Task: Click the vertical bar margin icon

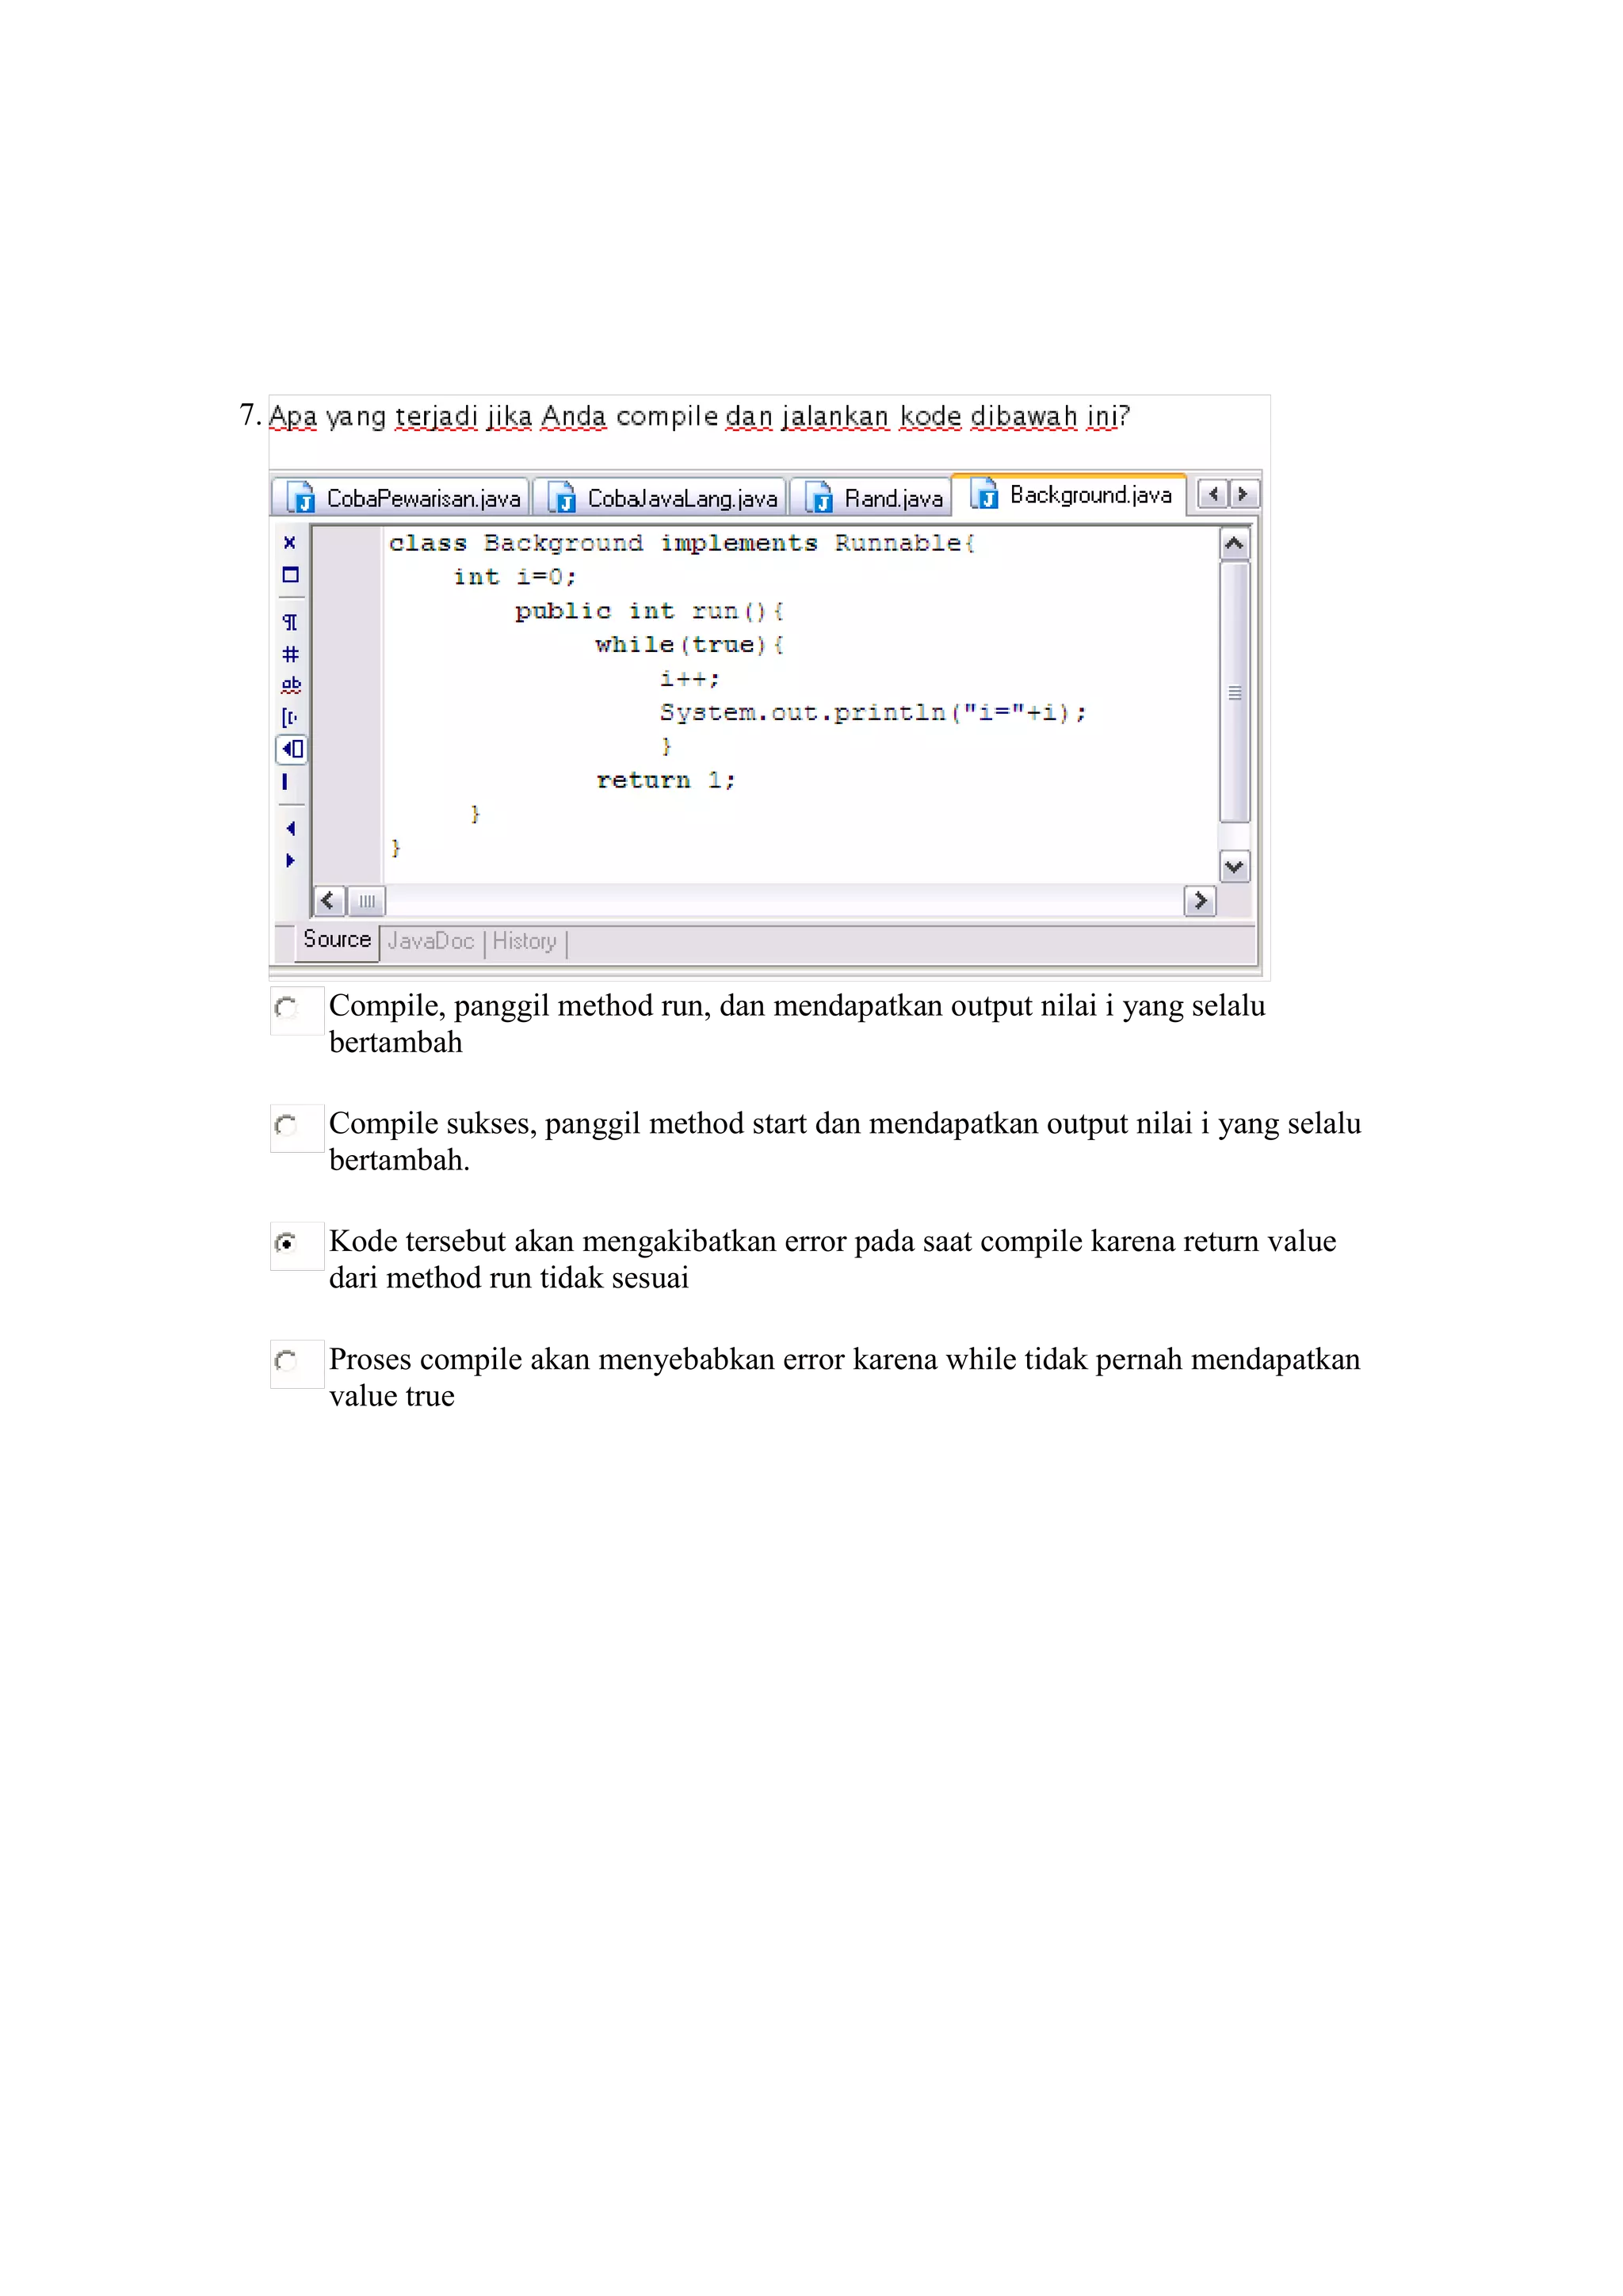Action: point(285,782)
